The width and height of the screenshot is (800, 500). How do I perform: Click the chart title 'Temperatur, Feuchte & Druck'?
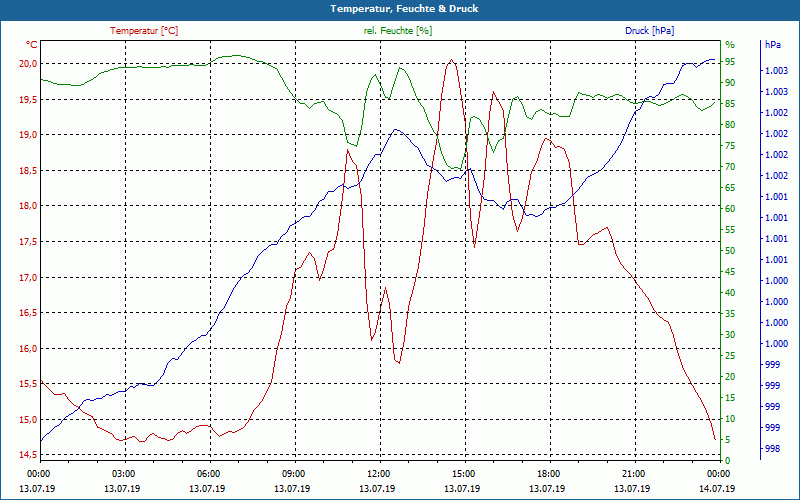(x=404, y=9)
